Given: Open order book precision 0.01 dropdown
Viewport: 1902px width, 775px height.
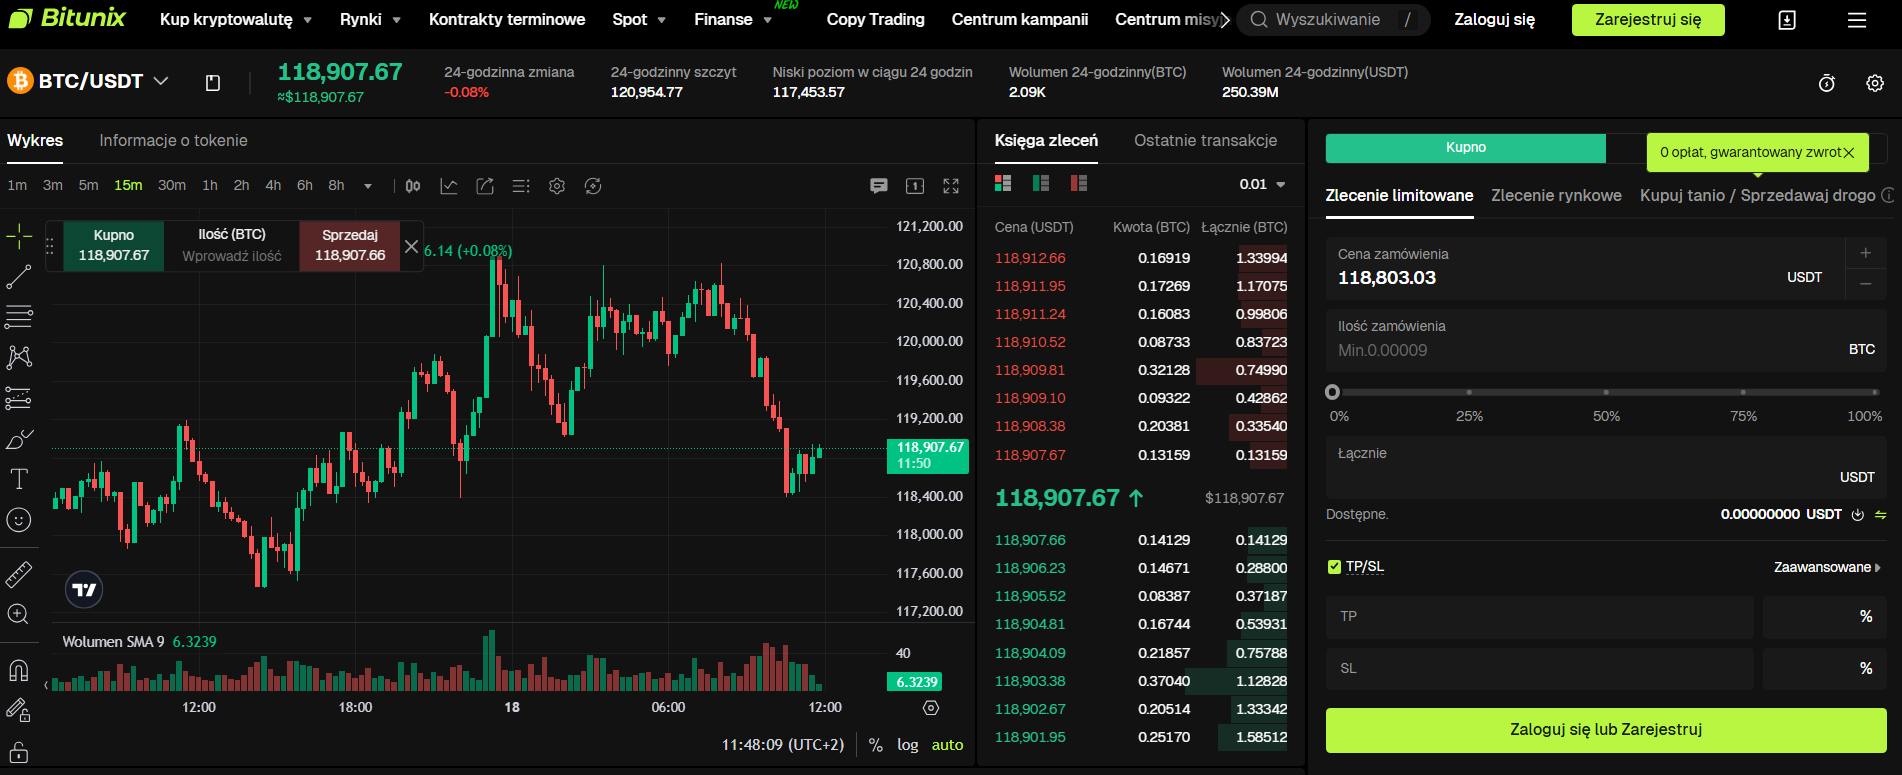Looking at the screenshot, I should [1262, 184].
